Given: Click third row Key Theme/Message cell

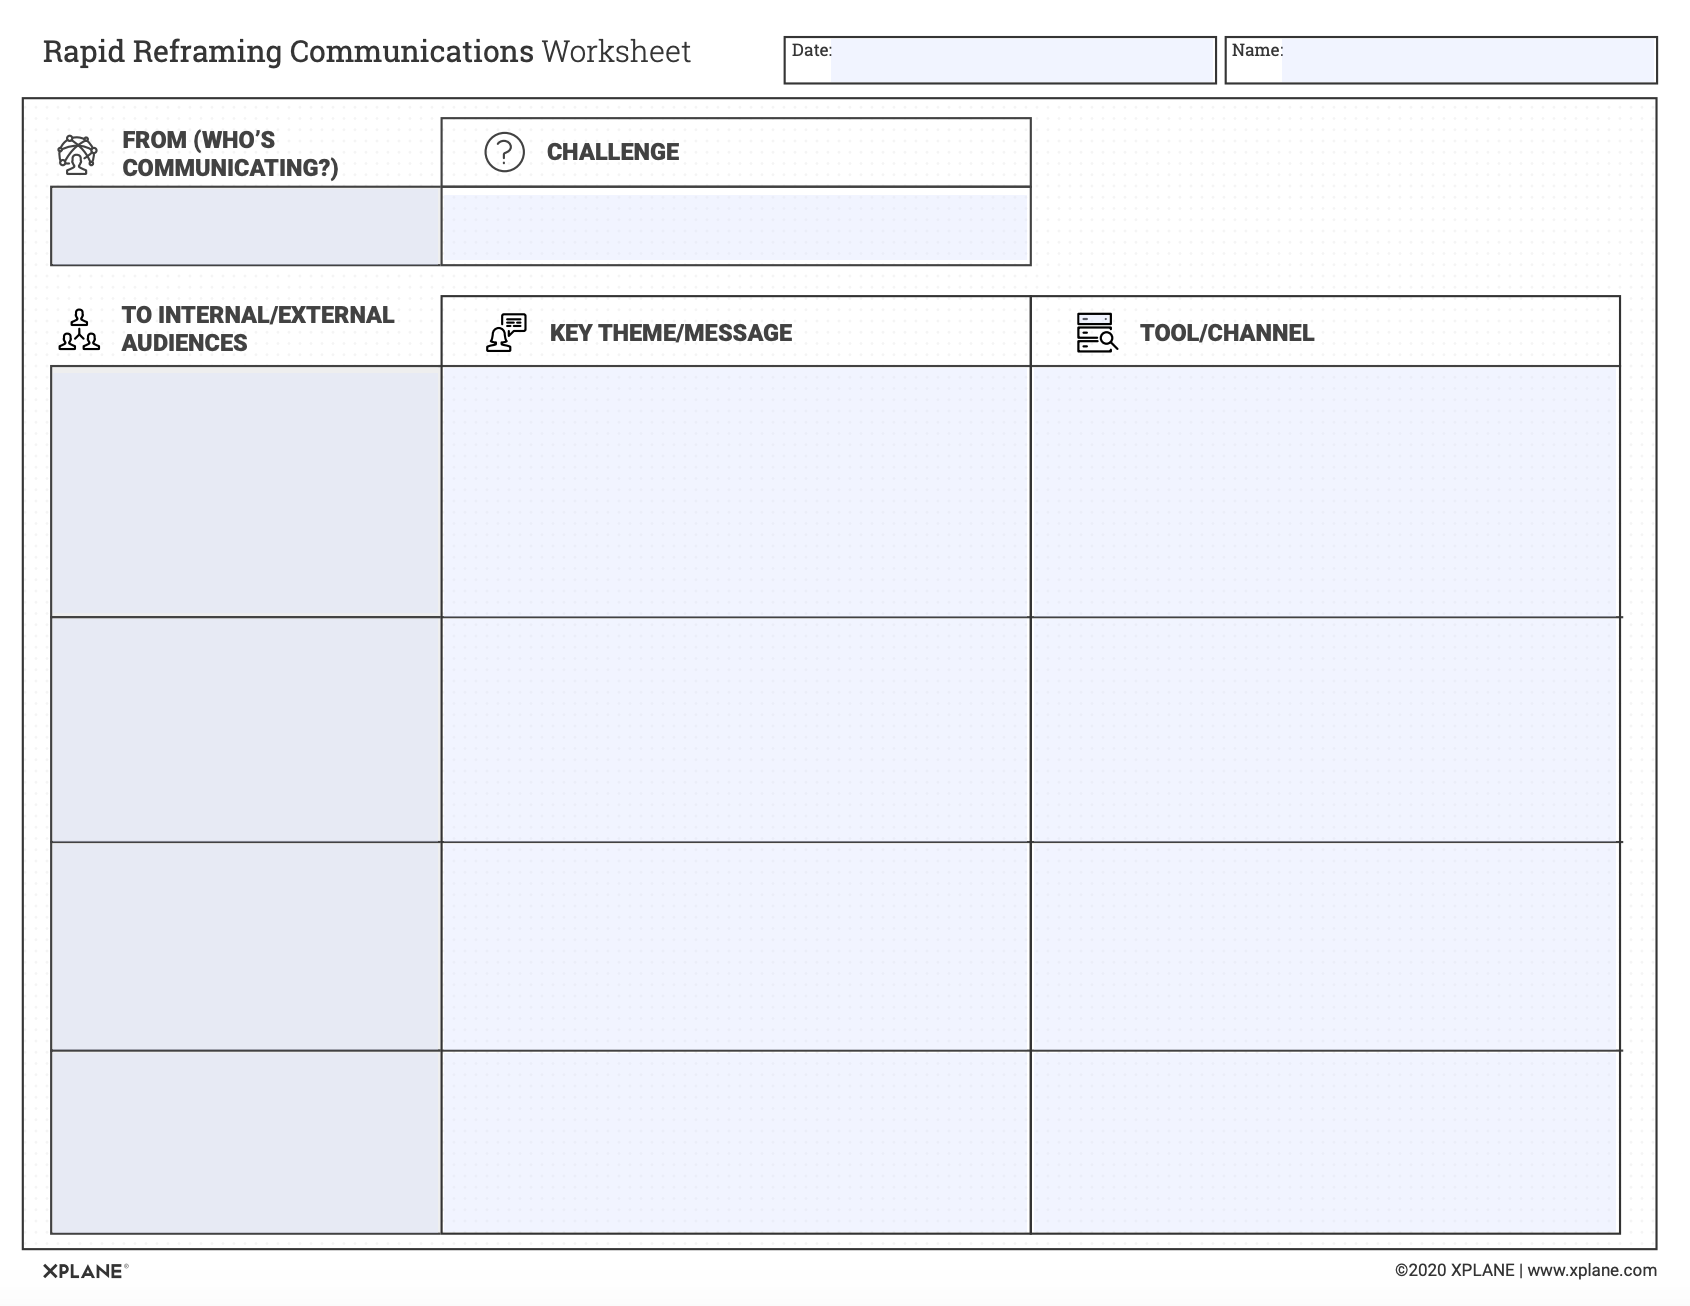Looking at the screenshot, I should 735,946.
